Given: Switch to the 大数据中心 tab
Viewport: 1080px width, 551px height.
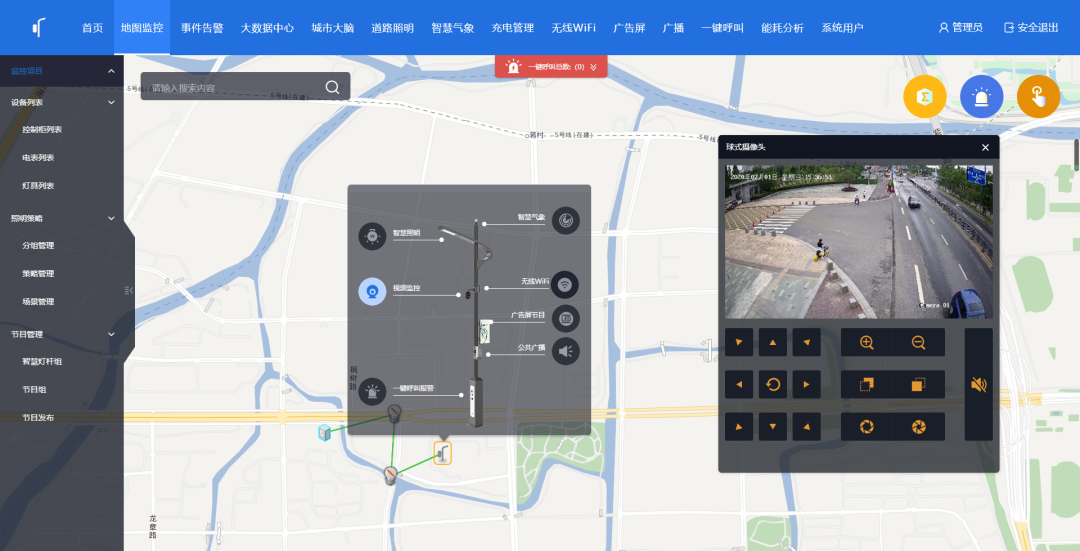Looking at the screenshot, I should (x=267, y=28).
